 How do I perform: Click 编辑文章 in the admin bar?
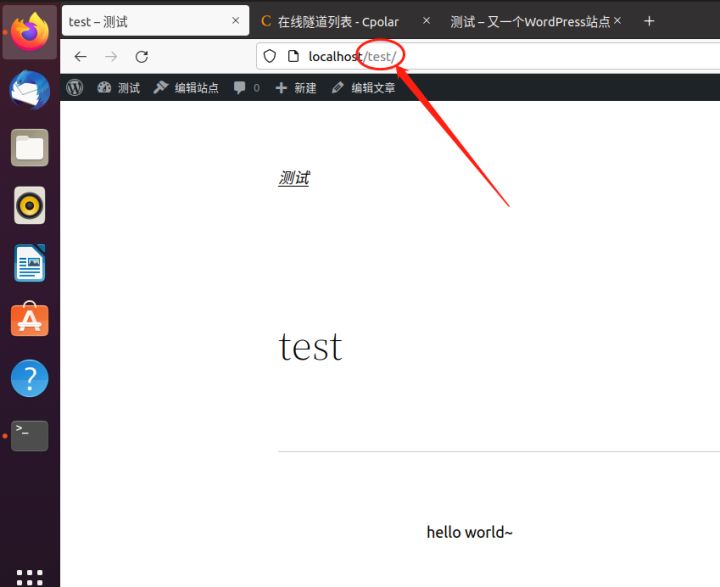[363, 87]
